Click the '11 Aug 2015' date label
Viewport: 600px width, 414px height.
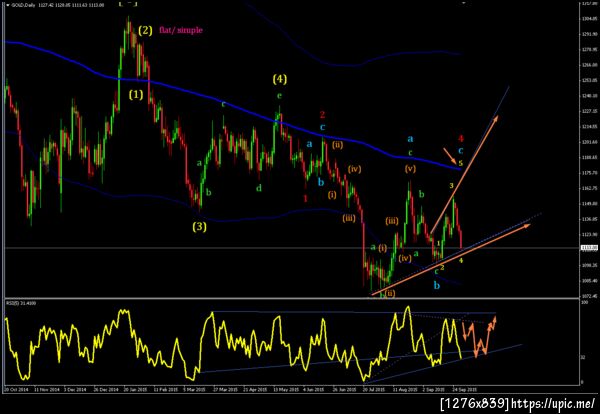[405, 390]
